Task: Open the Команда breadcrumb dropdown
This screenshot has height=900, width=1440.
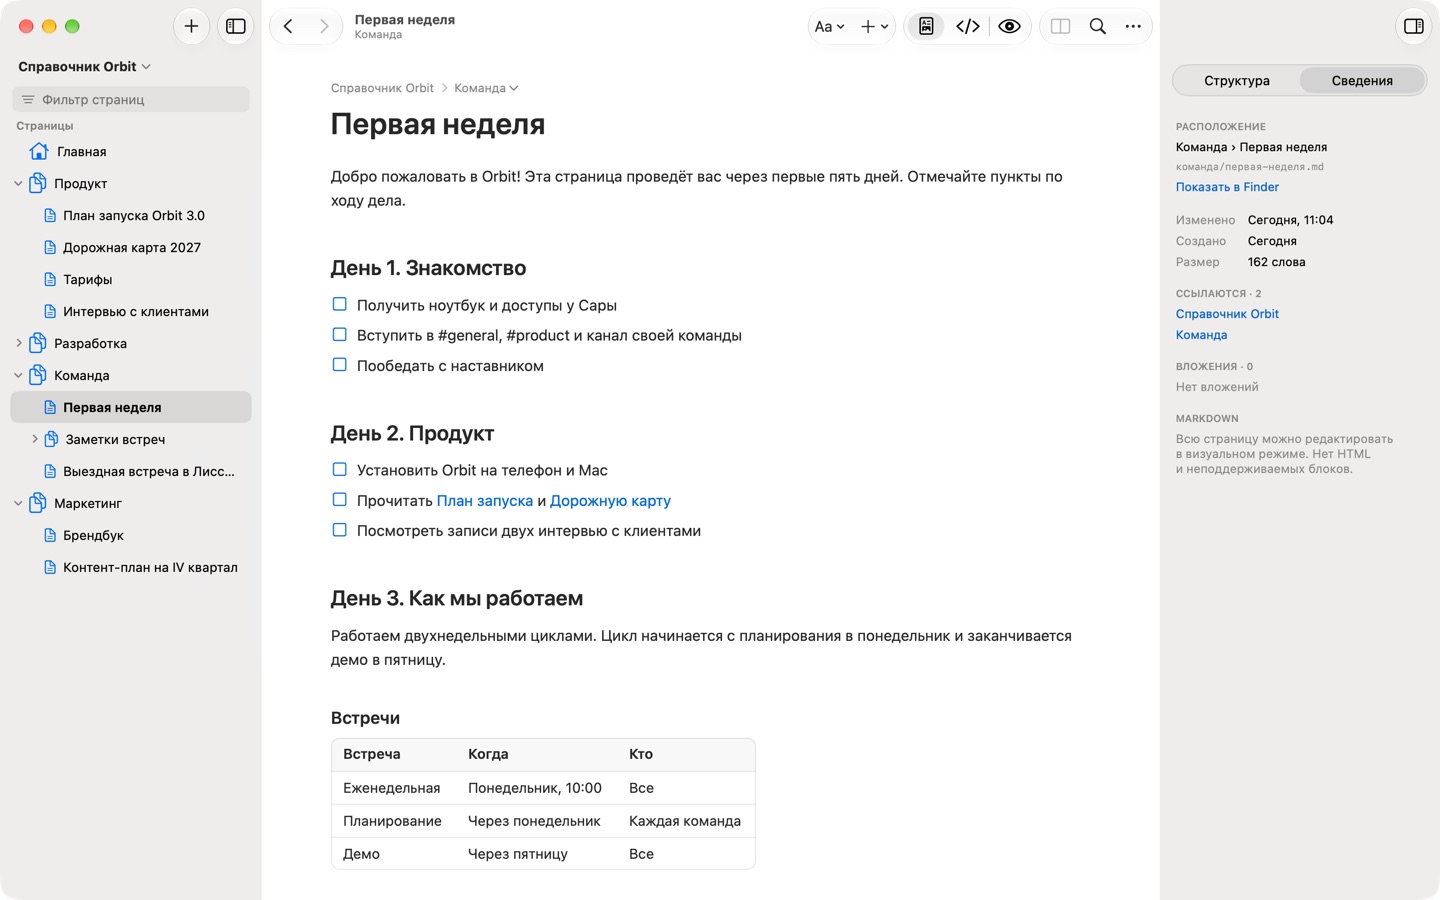Action: (x=486, y=88)
